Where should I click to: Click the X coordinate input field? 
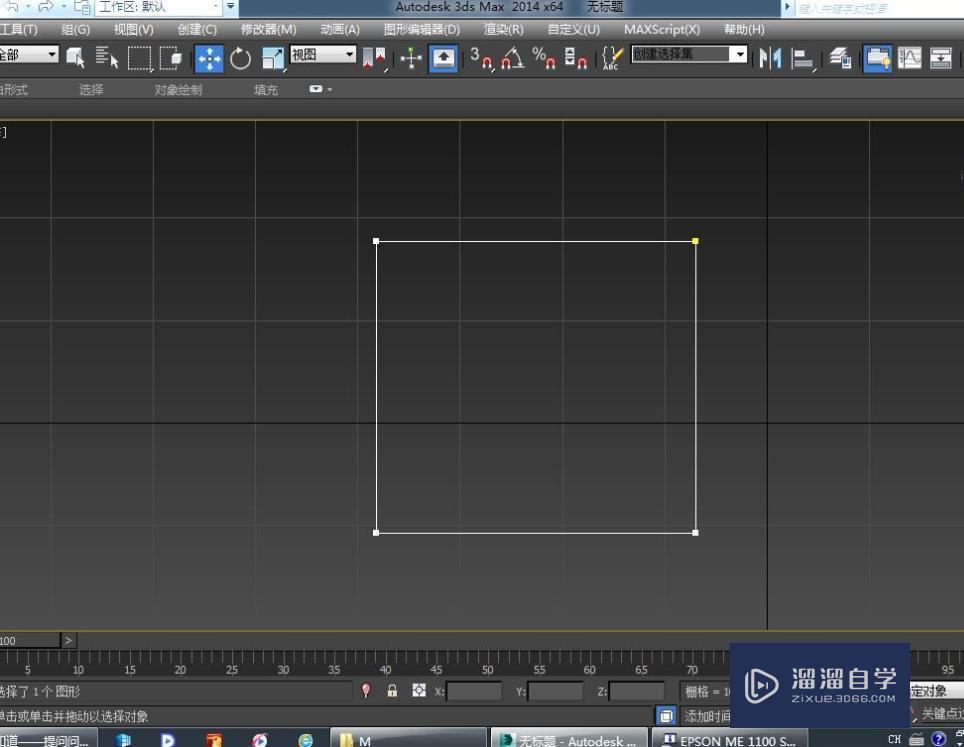474,691
